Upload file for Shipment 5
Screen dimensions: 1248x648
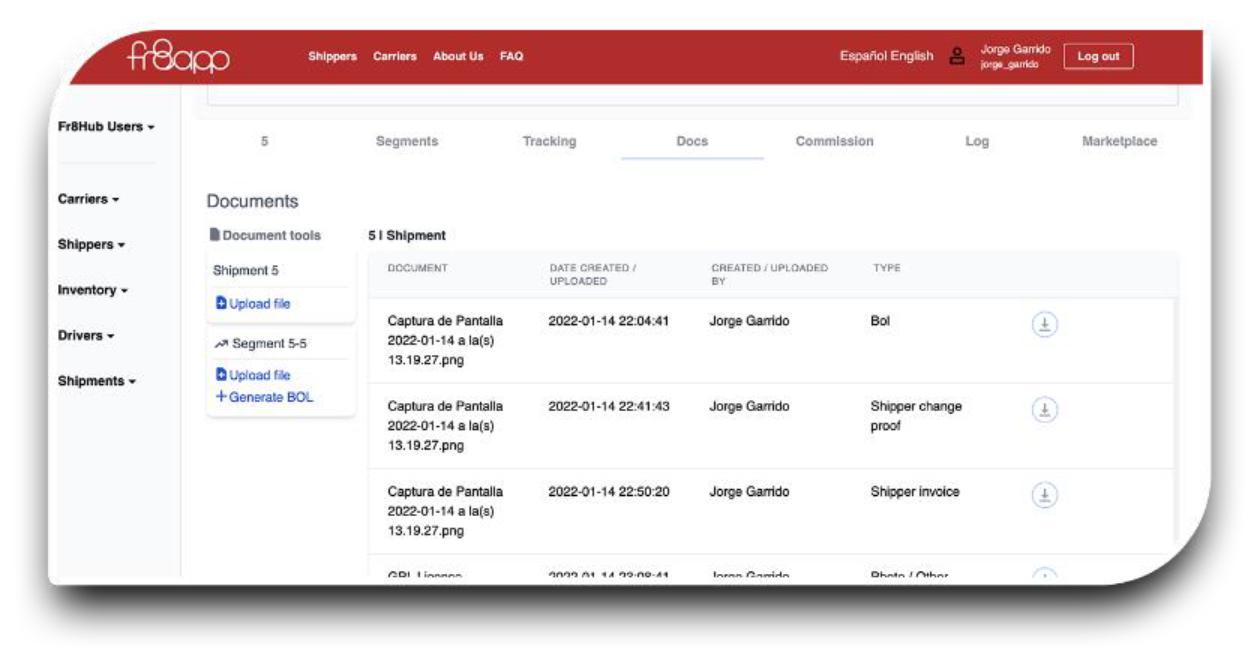[x=253, y=304]
